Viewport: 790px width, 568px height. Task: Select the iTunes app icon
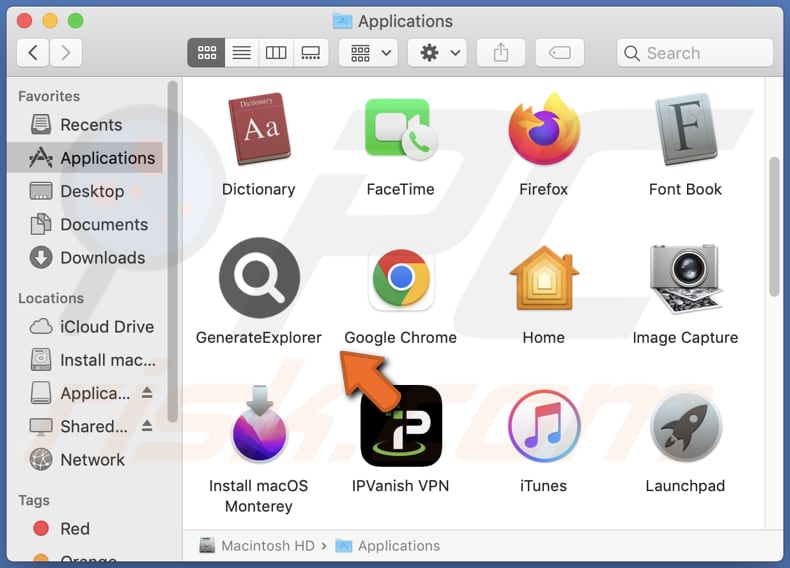coord(544,426)
